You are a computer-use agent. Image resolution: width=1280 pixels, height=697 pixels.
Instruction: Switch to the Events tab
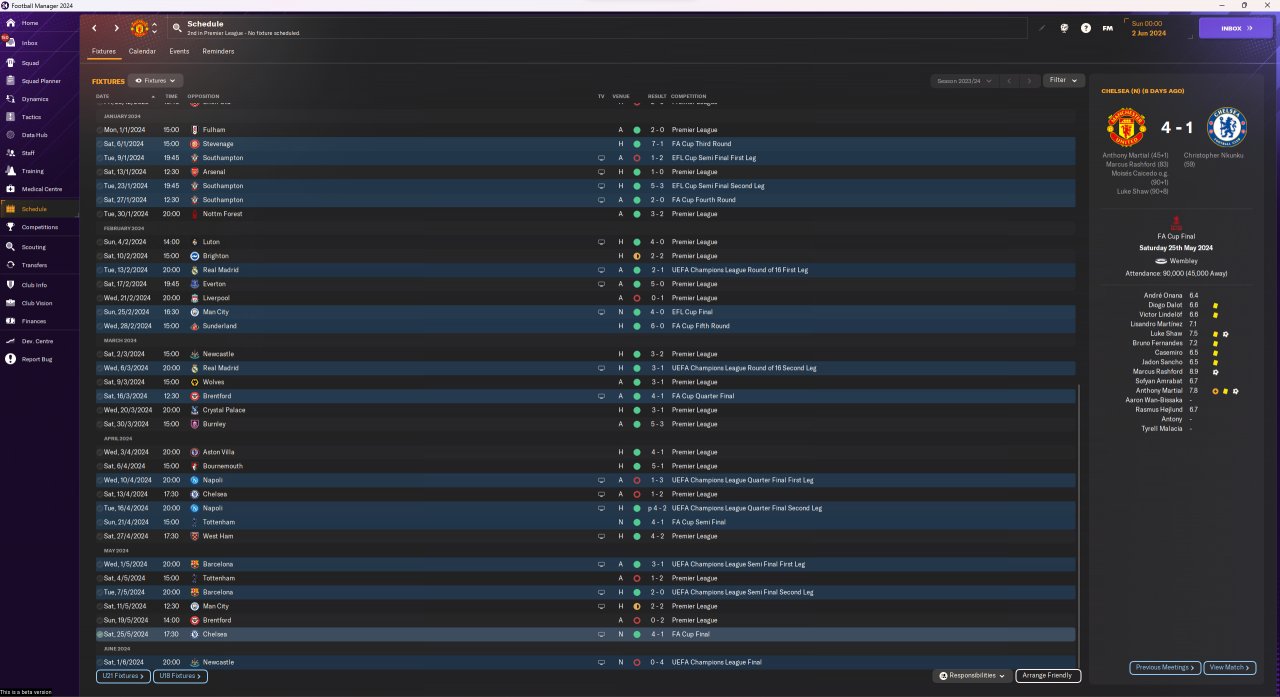pyautogui.click(x=179, y=51)
